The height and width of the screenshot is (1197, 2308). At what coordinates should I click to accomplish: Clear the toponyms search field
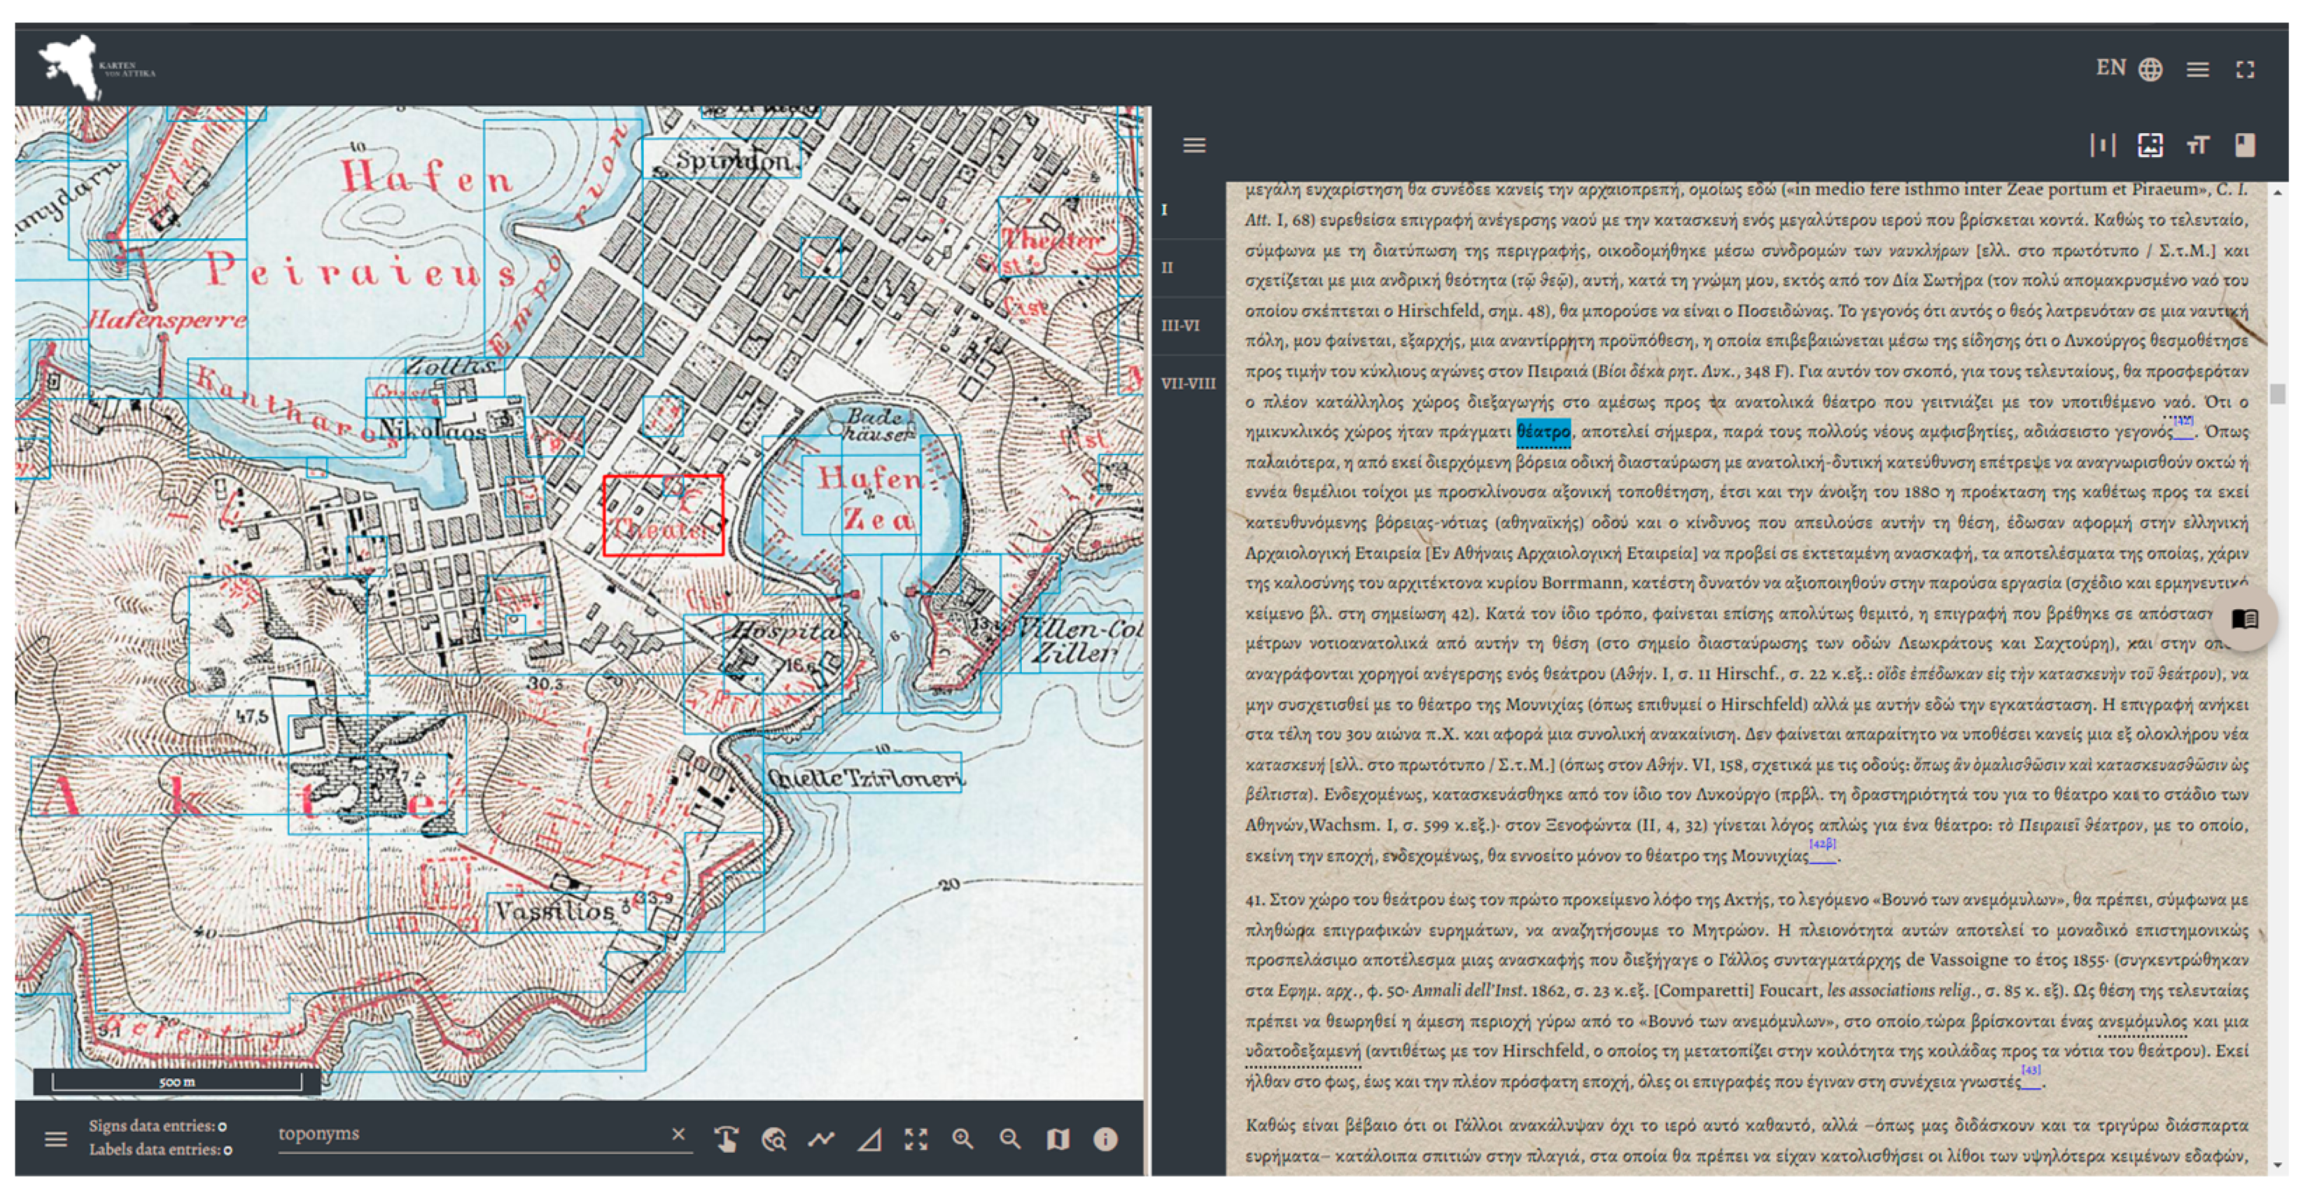678,1133
